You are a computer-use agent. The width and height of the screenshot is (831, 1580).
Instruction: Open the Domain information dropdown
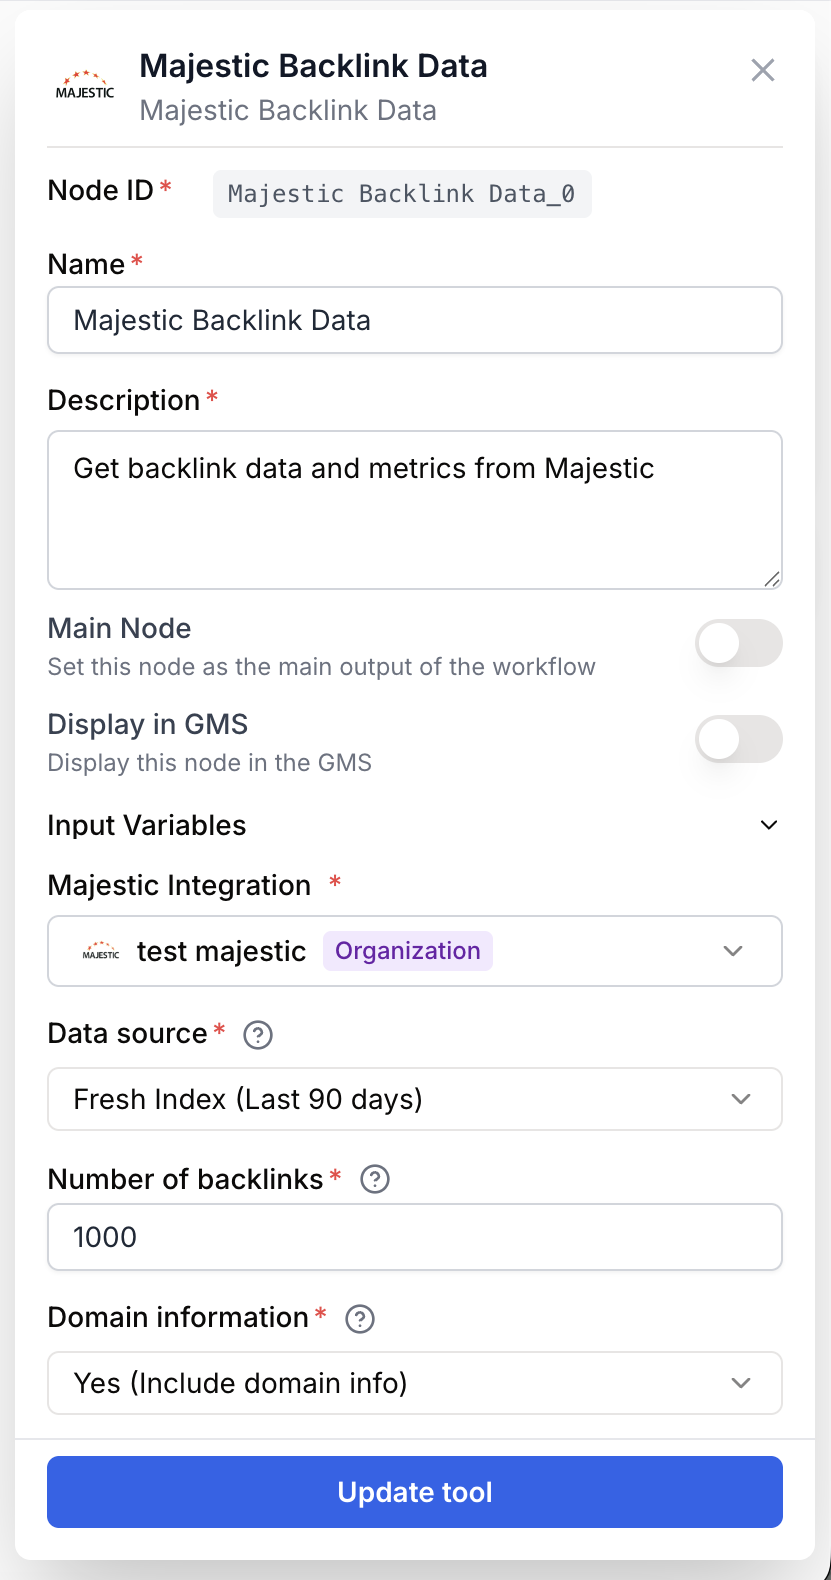(x=415, y=1383)
